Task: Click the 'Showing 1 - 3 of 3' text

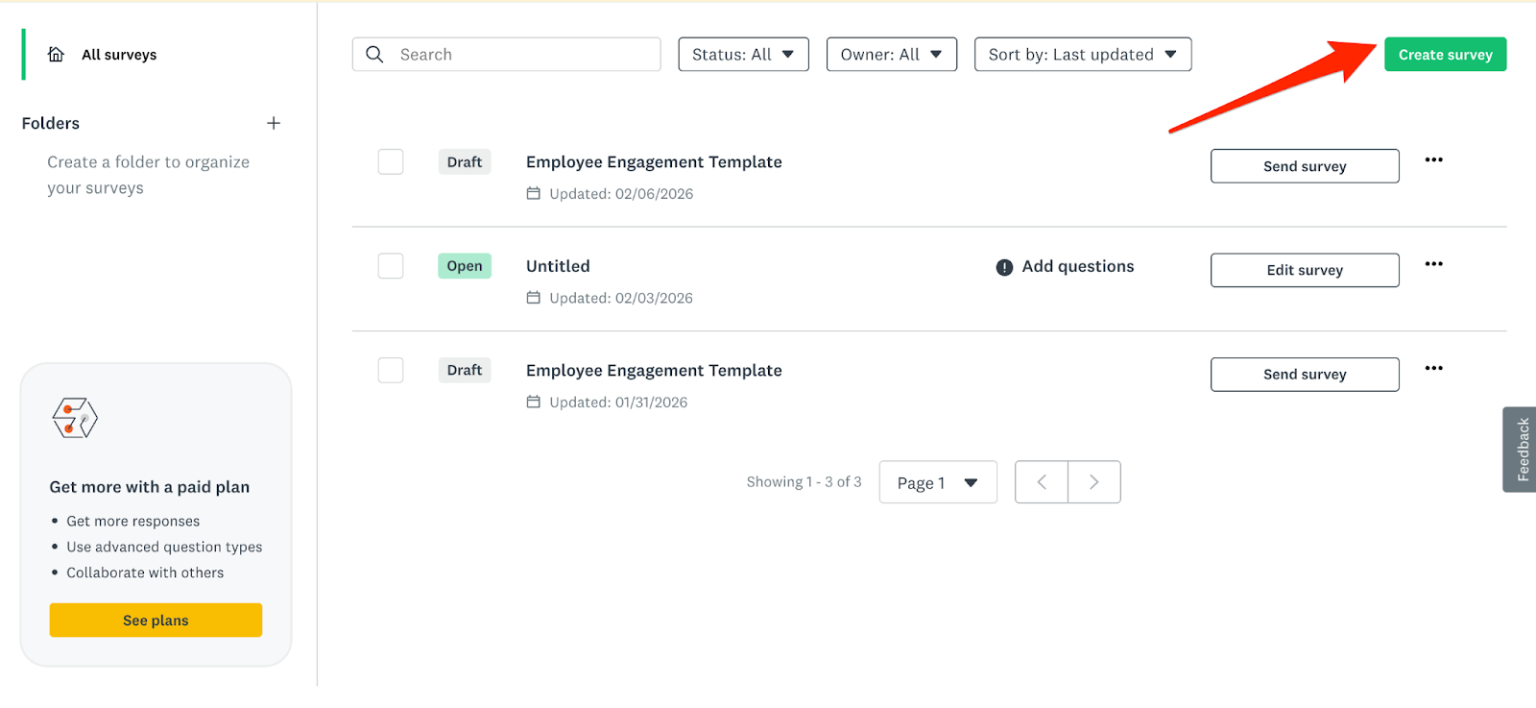Action: pos(804,482)
